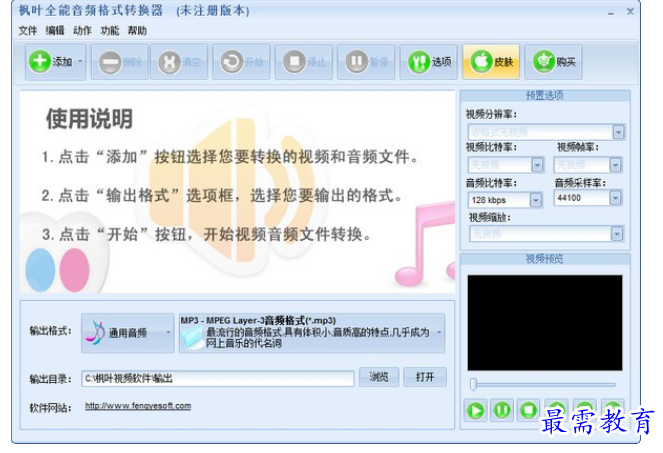Expand the 视频分辨率 dropdown
The height and width of the screenshot is (453, 663).
pos(618,132)
